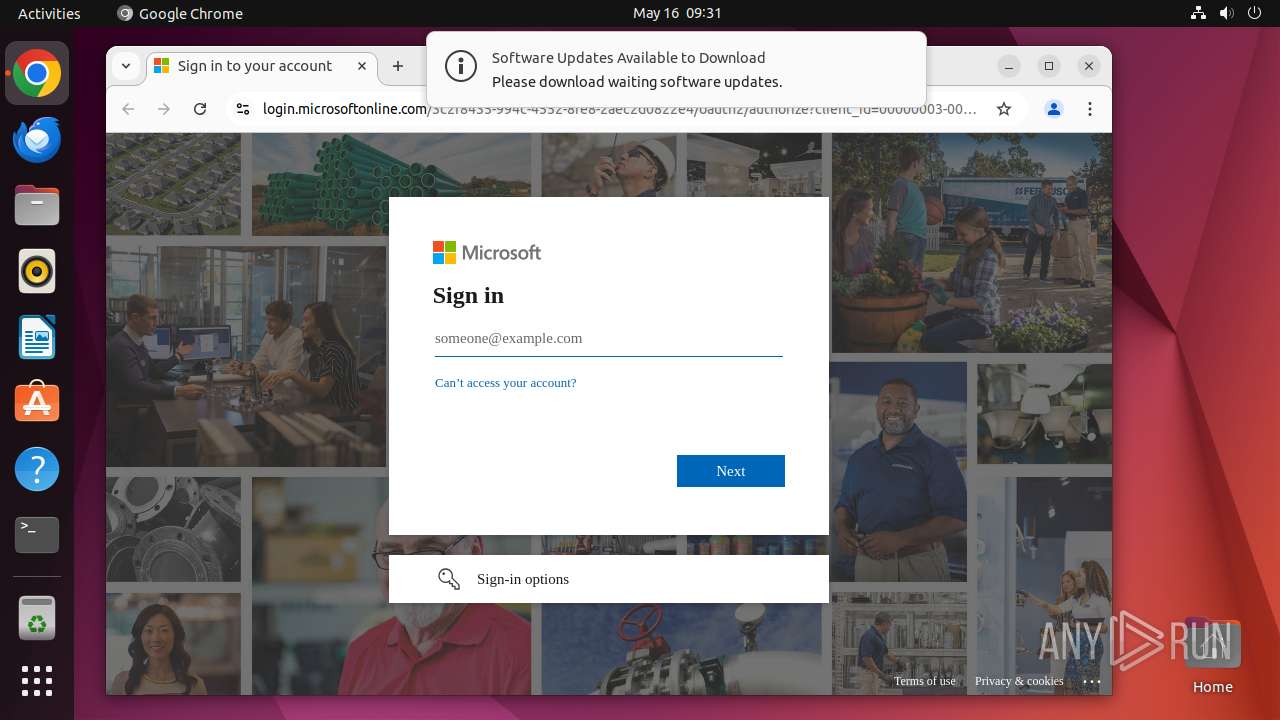Launch Thunderbird Mail from the dock
Screen dimensions: 1280x720
tap(37, 140)
